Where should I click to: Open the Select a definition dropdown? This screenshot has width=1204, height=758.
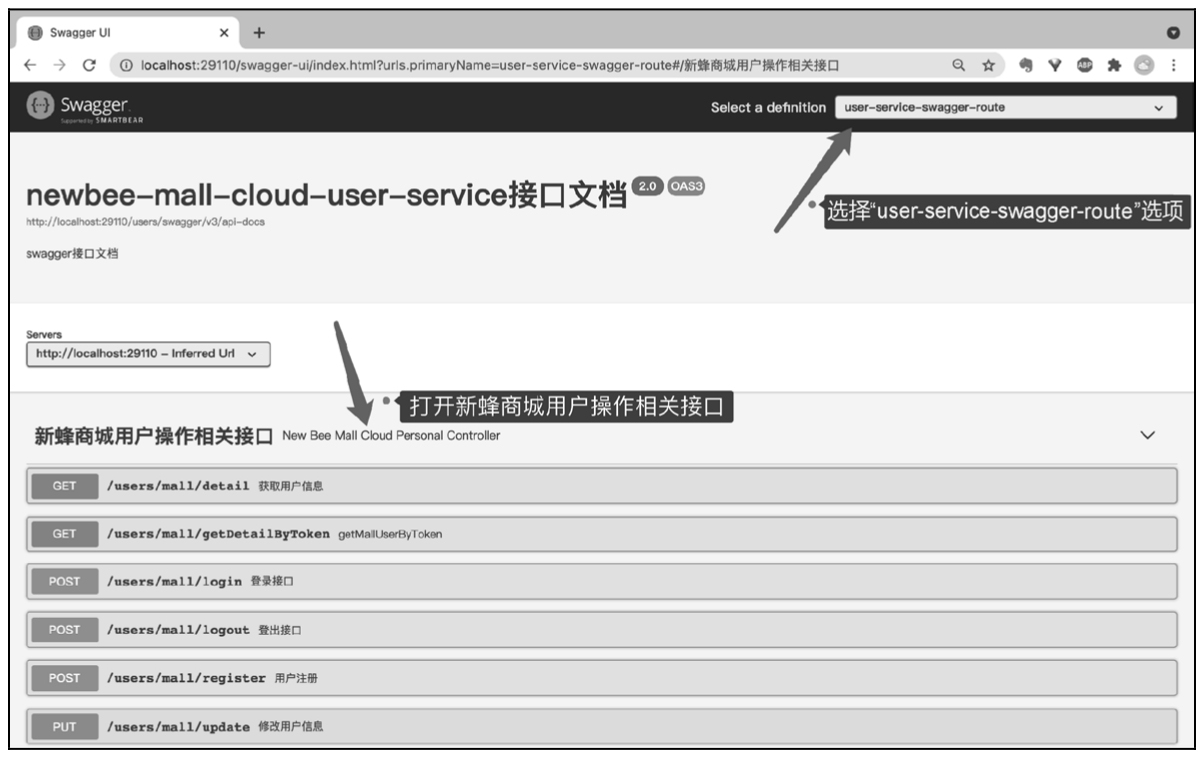pyautogui.click(x=1006, y=108)
